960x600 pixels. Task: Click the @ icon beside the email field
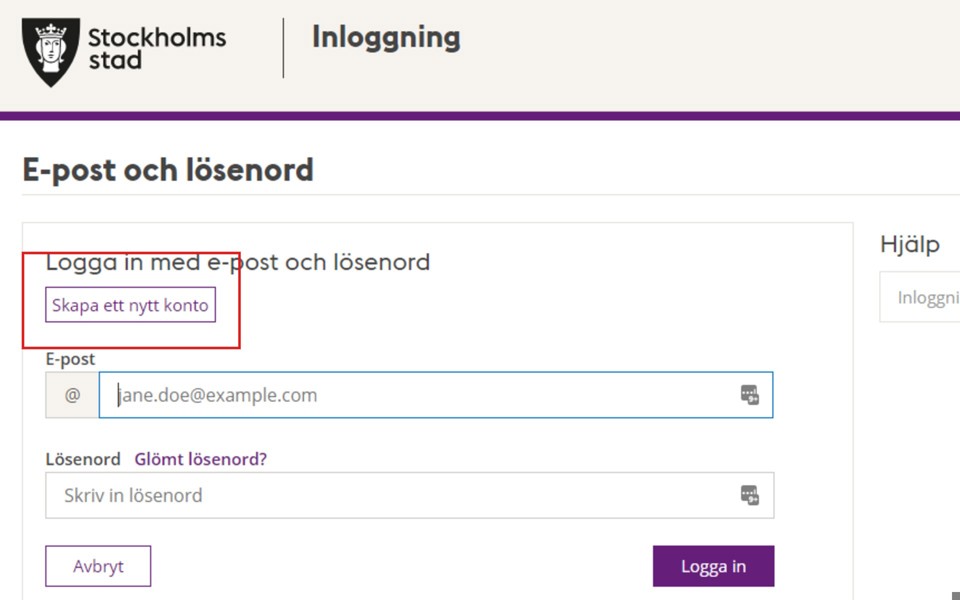(72, 395)
